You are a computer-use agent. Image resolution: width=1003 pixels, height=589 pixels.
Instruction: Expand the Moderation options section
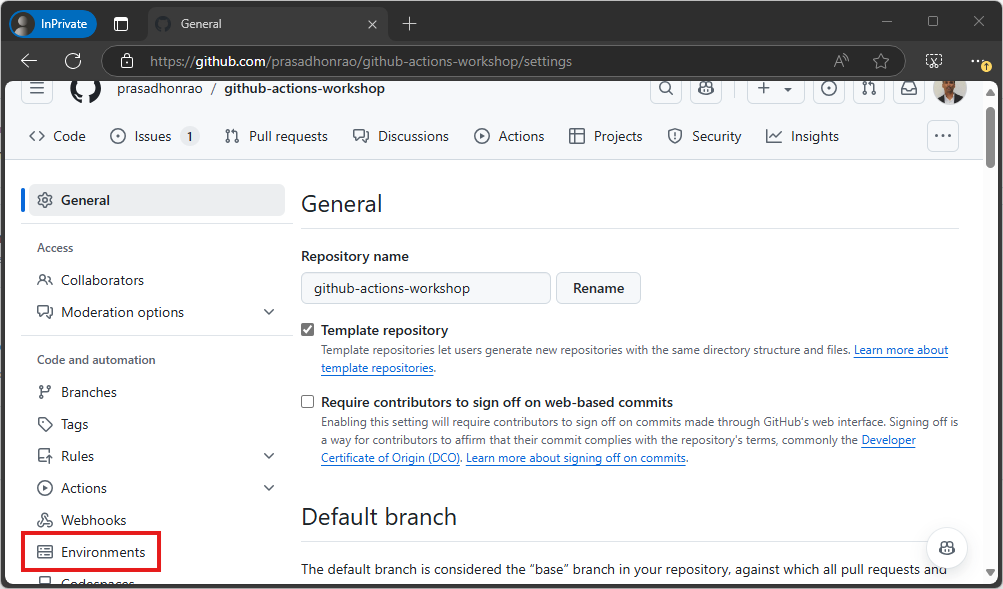[x=268, y=311]
